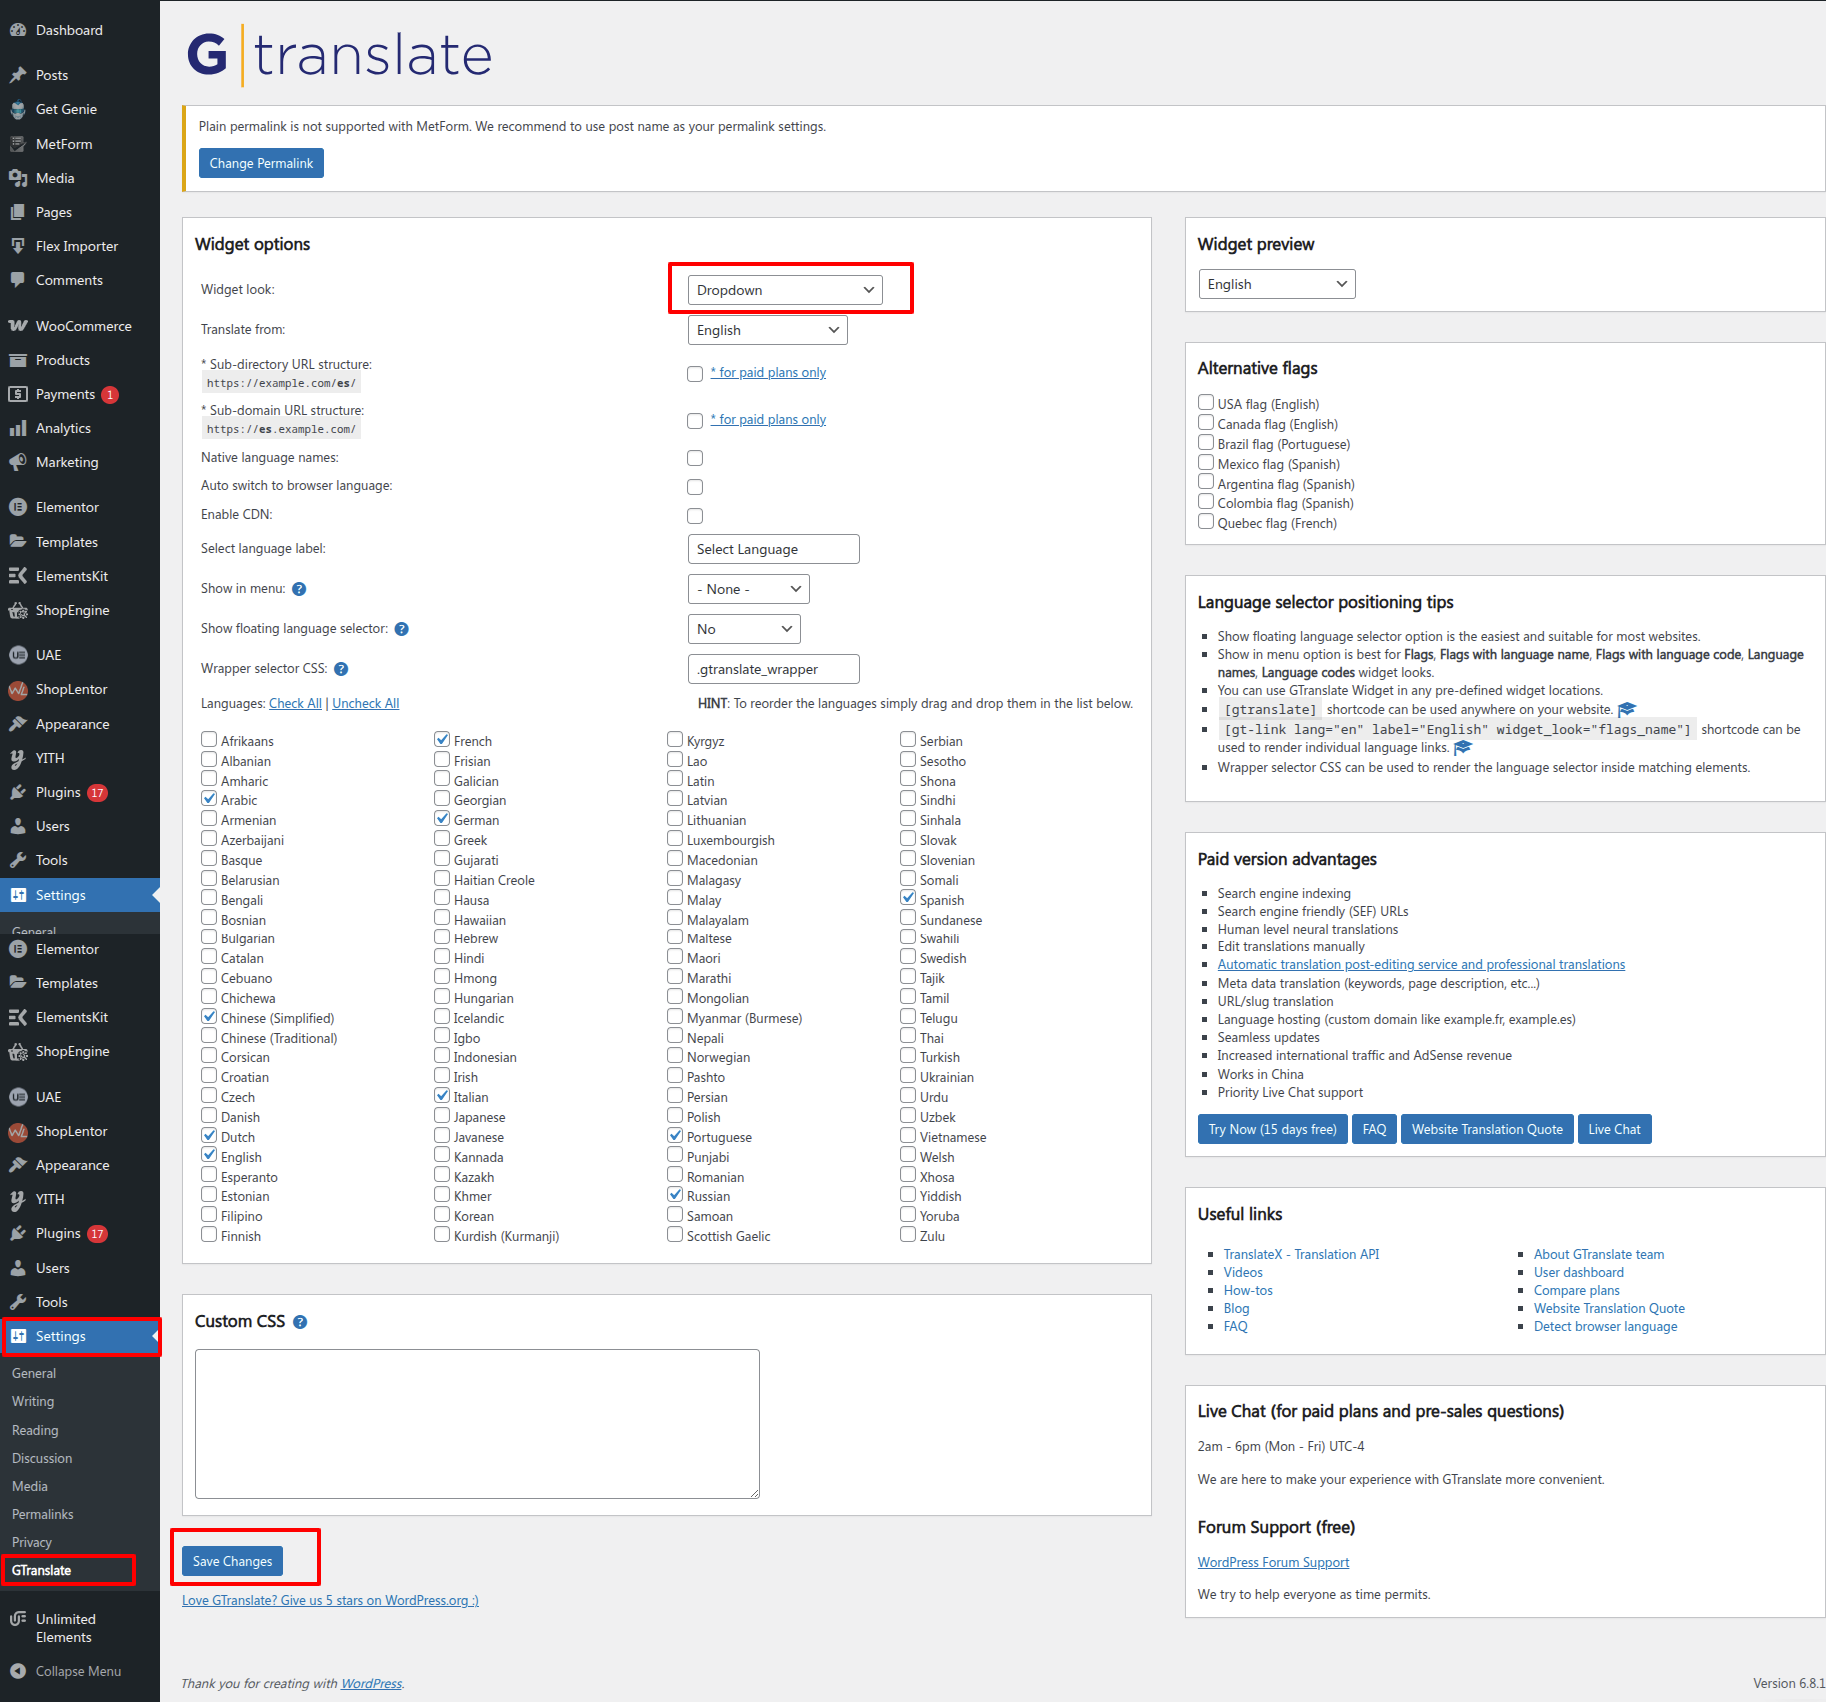Click the Save Changes button
Screen dimensions: 1826x1703
tap(232, 1561)
